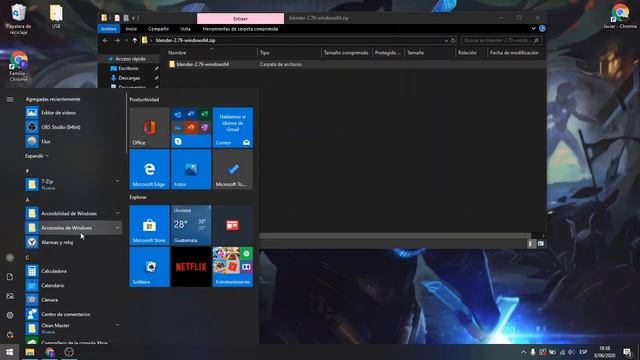This screenshot has height=360, width=640.
Task: Open the Microsoft Store tile
Action: coord(149,225)
